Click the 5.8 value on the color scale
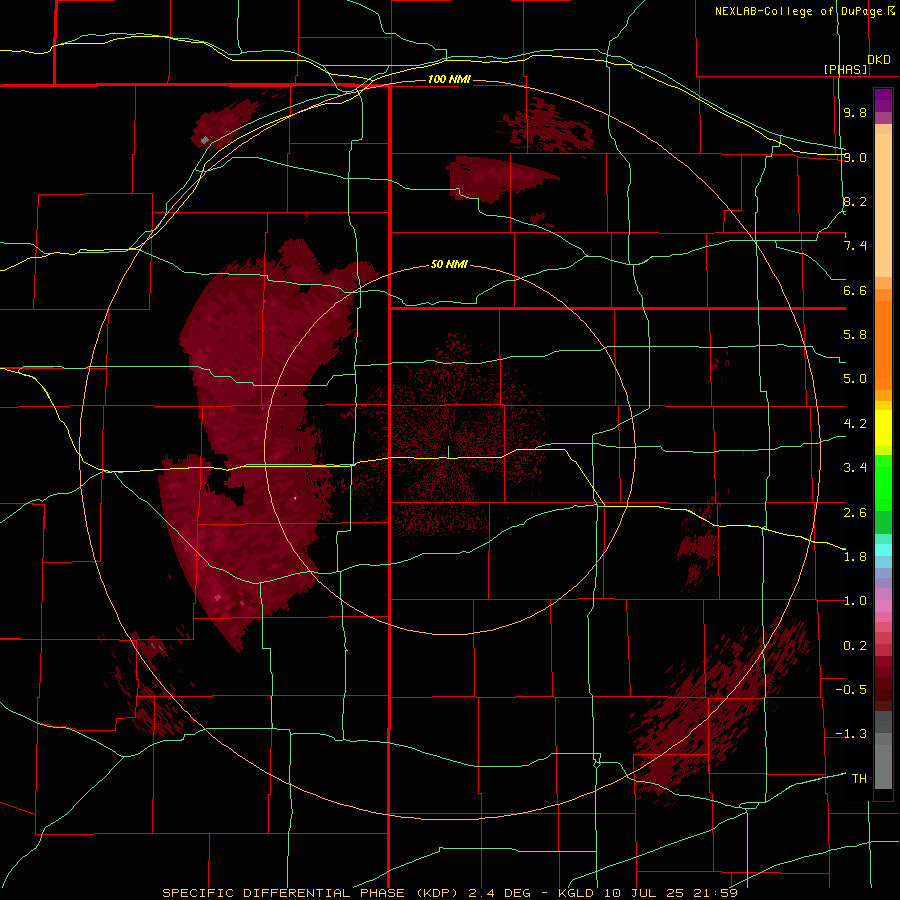Viewport: 900px width, 900px height. click(x=855, y=335)
